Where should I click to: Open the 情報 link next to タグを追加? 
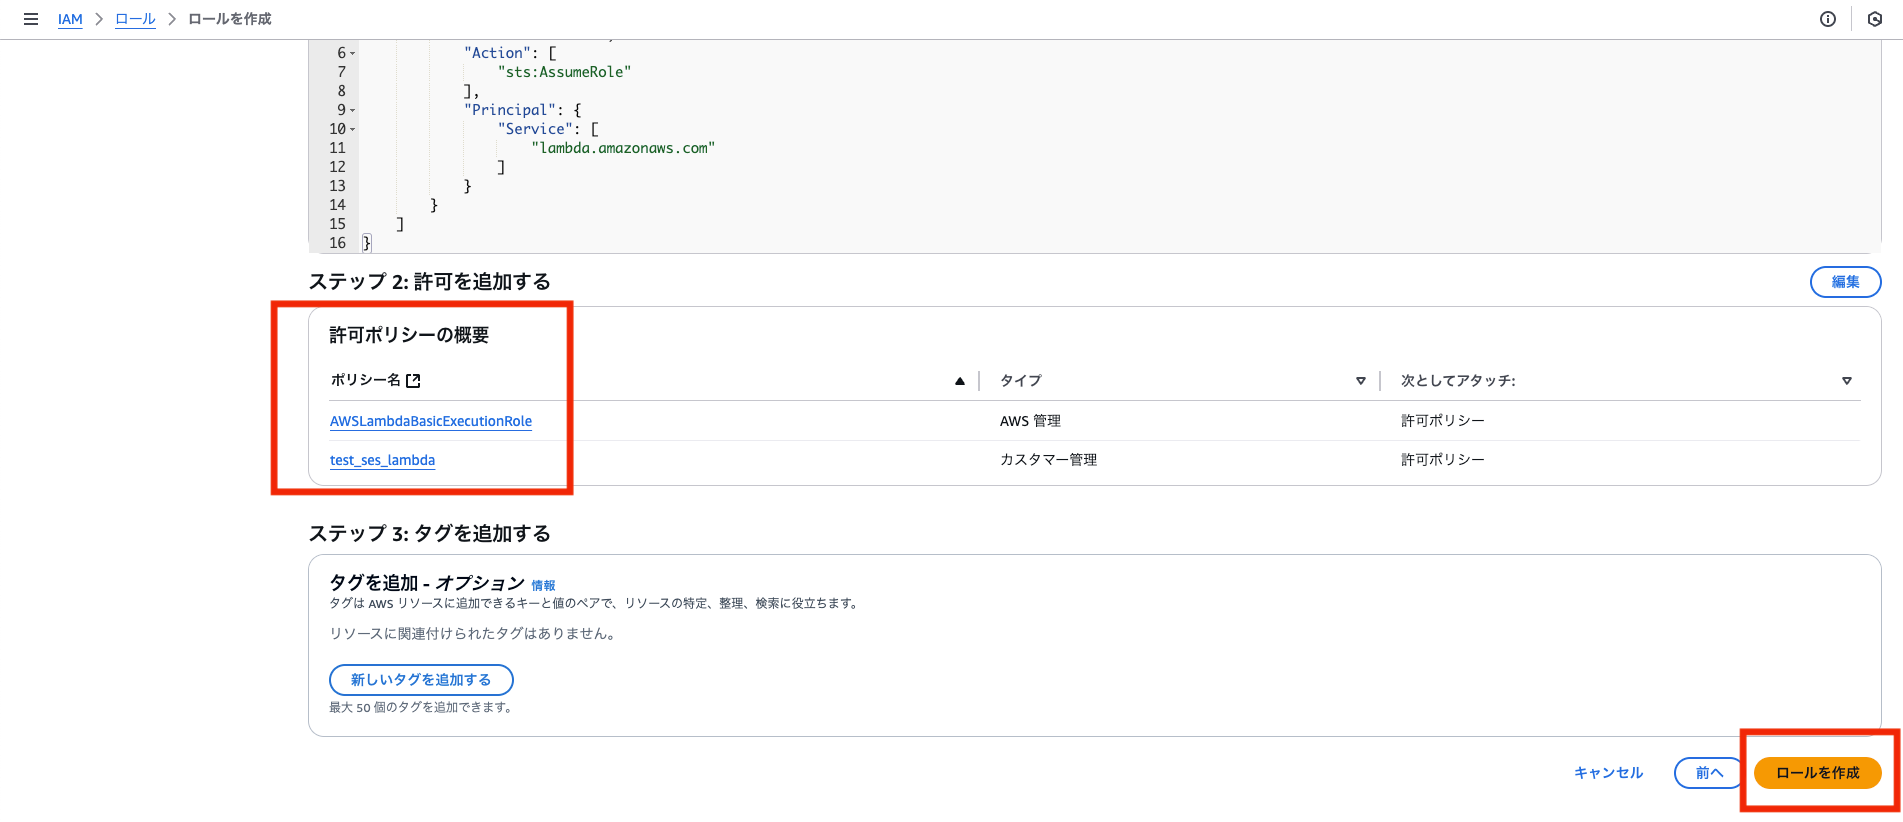coord(543,586)
